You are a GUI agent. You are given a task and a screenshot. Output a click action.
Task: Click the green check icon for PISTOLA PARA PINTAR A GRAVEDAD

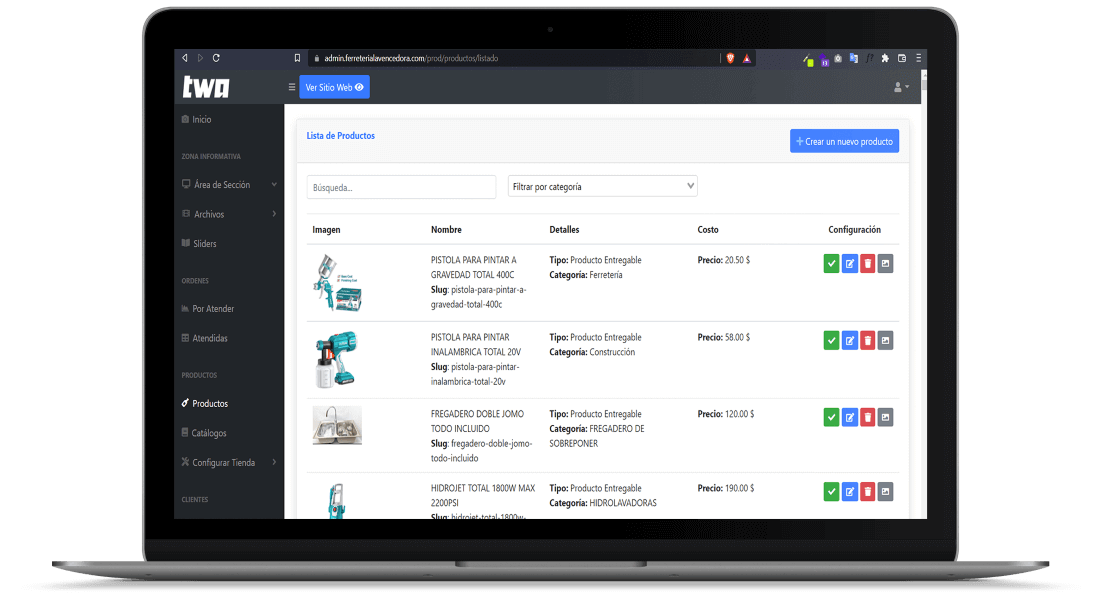[831, 263]
